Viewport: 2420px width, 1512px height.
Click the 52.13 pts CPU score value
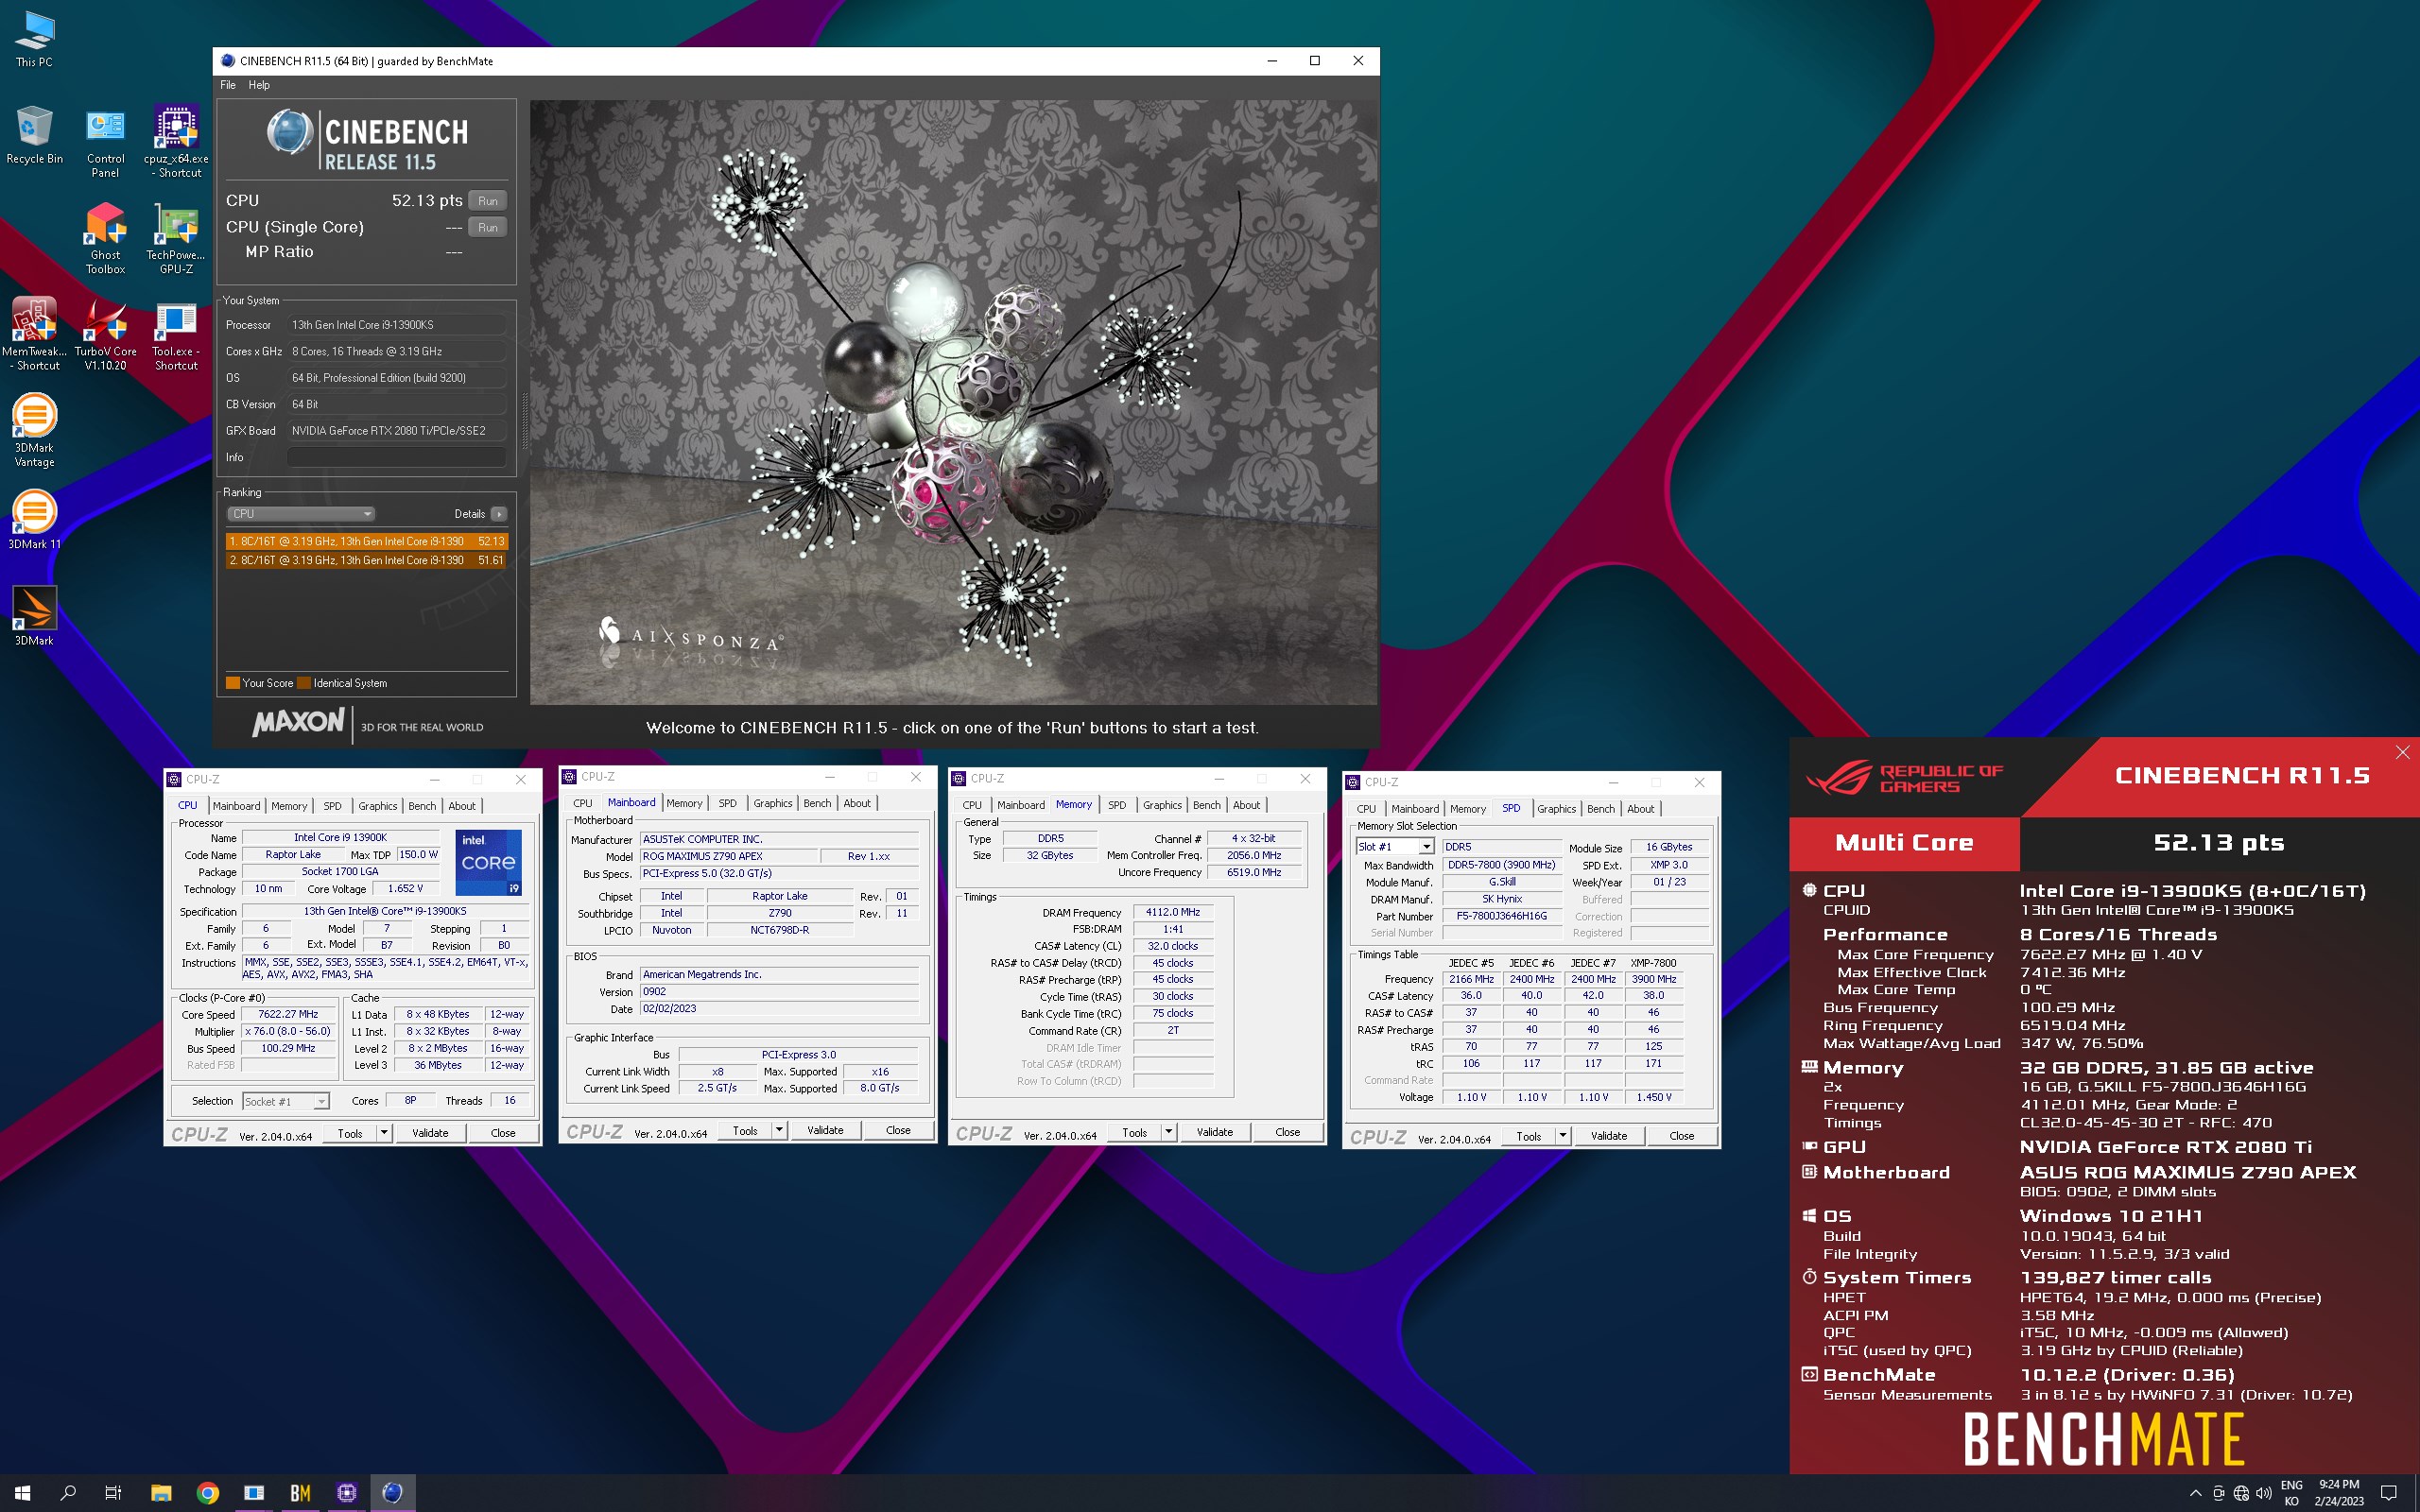(x=427, y=200)
